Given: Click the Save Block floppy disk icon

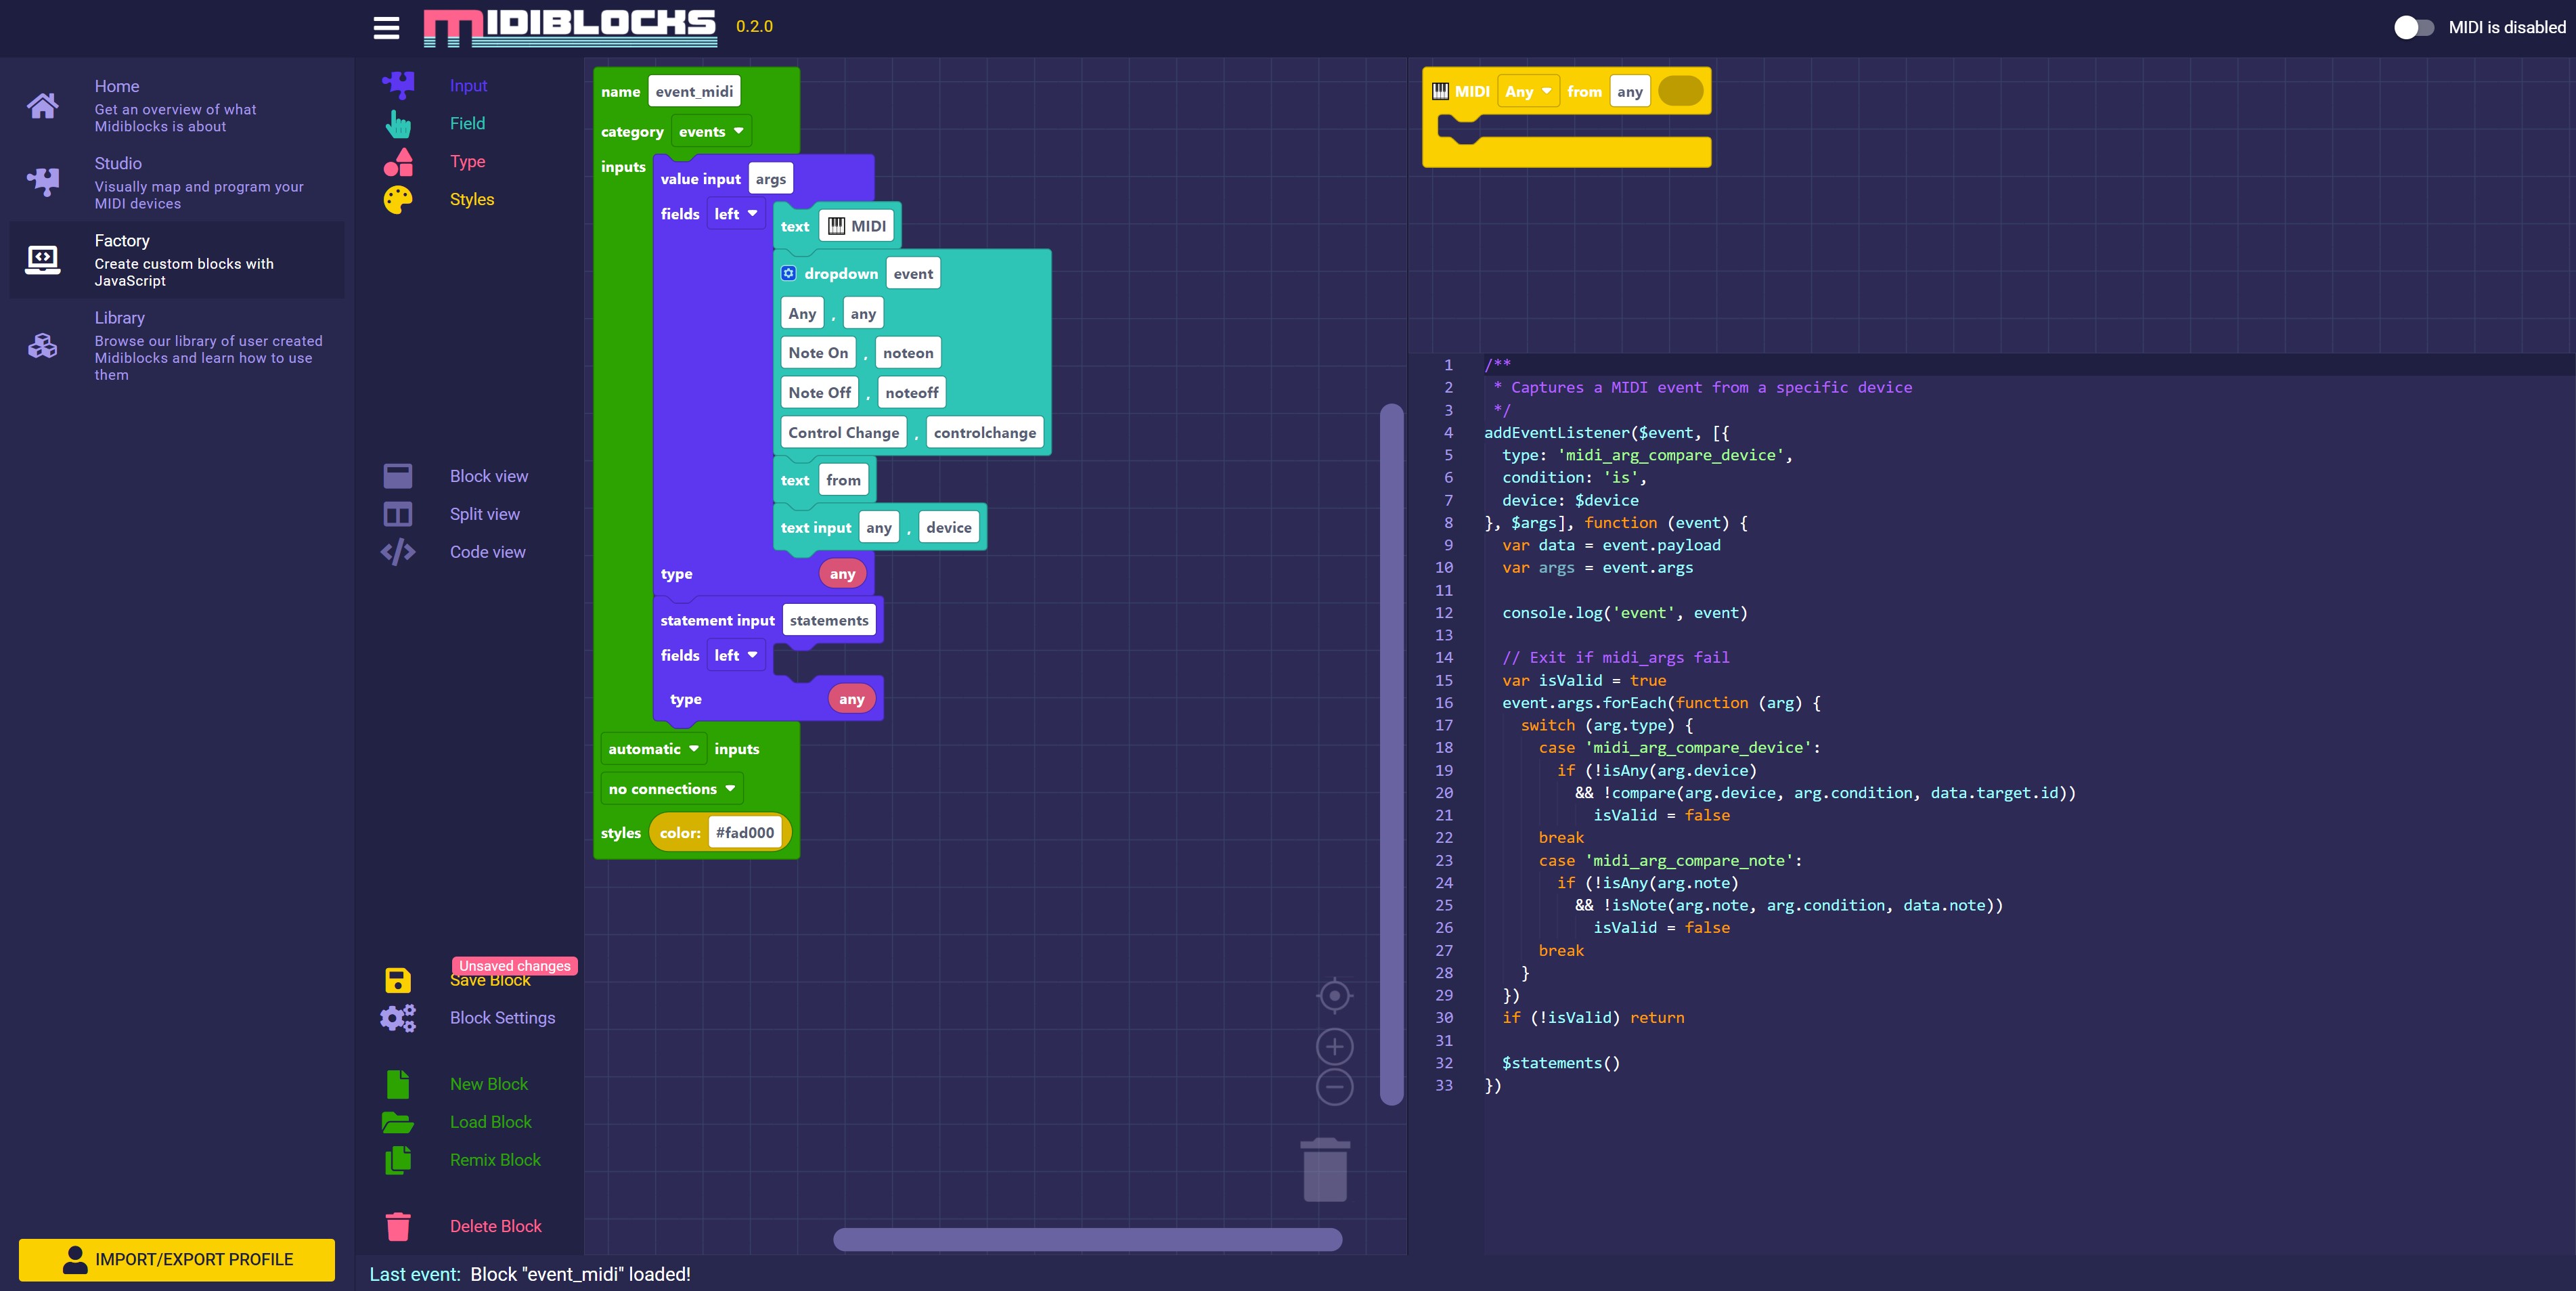Looking at the screenshot, I should (x=398, y=980).
